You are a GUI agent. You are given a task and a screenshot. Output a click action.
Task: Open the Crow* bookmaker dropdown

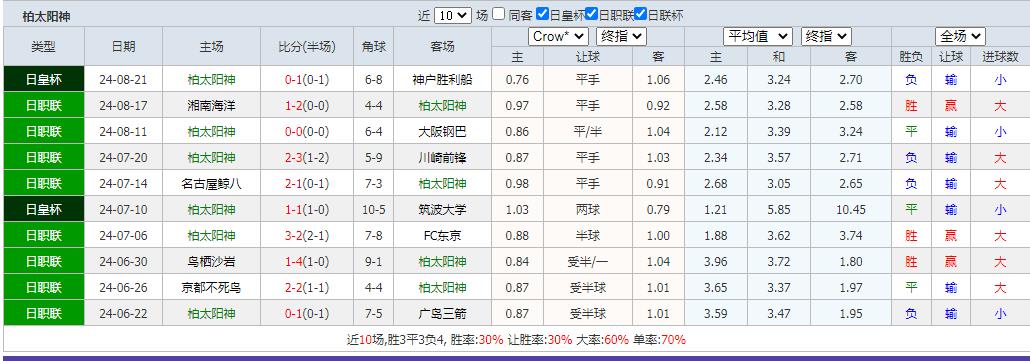pos(558,37)
